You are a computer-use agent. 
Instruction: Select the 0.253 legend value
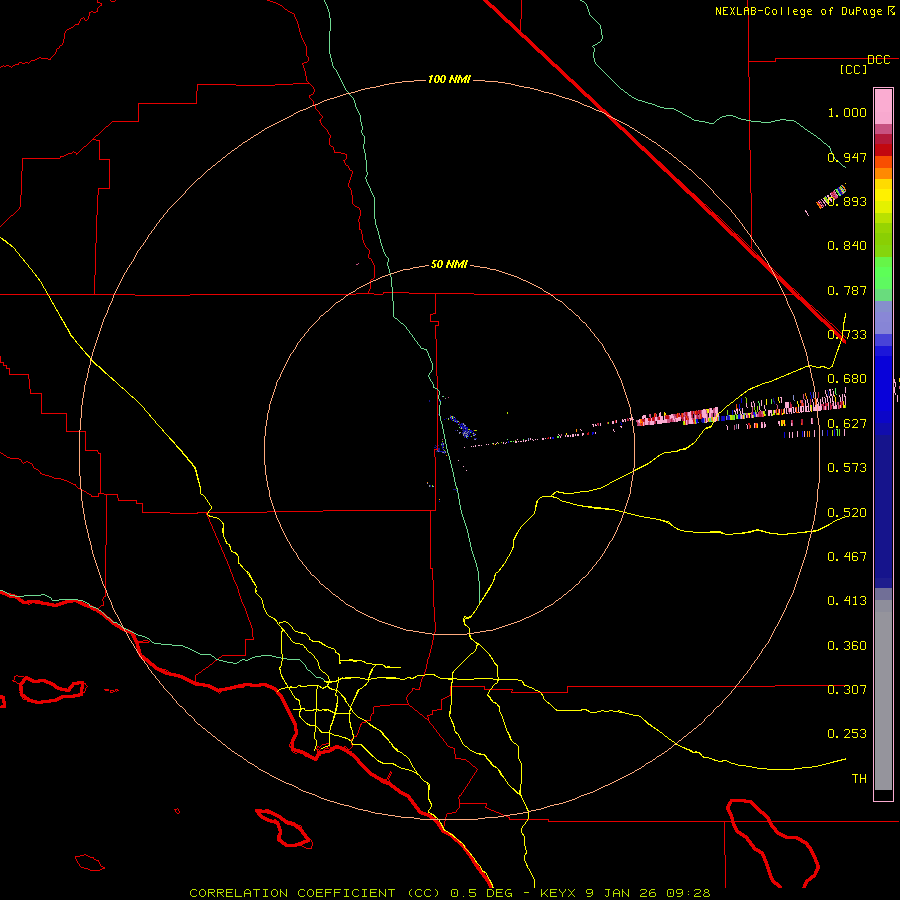click(847, 734)
